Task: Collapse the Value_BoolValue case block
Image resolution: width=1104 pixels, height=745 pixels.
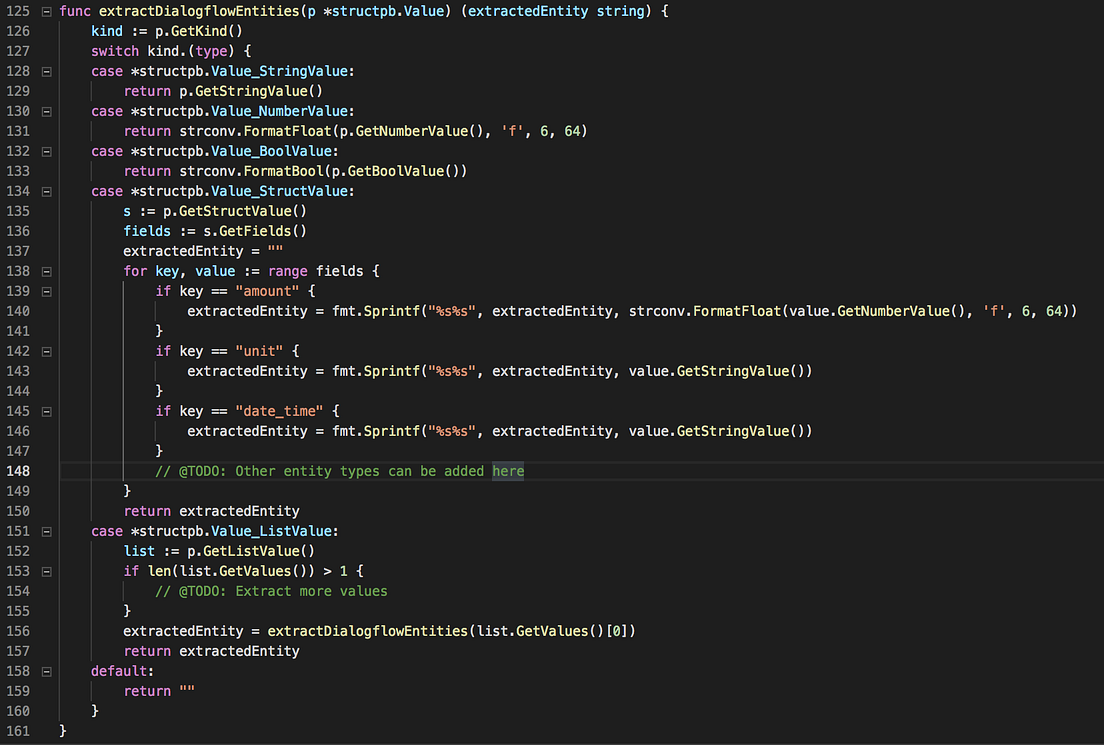Action: pyautogui.click(x=46, y=151)
